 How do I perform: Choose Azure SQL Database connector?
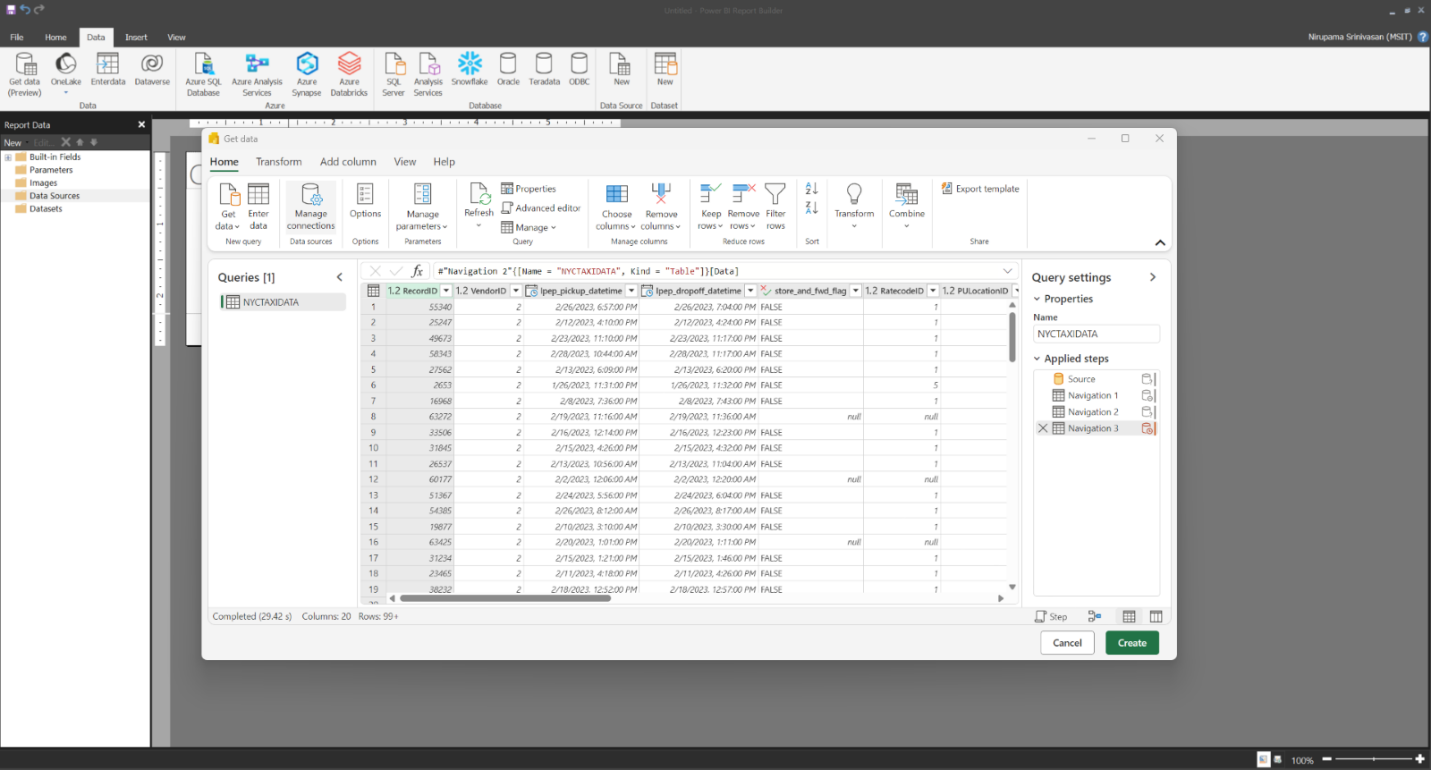pos(203,75)
